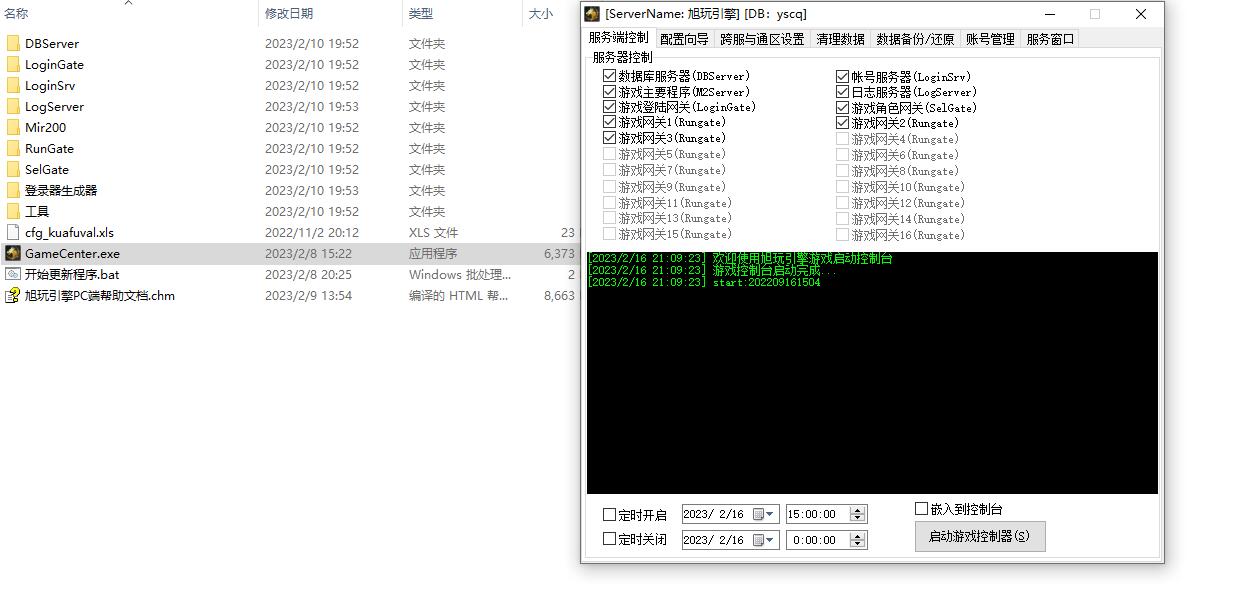Click the 启动游戏控制器(S) button
The width and height of the screenshot is (1236, 591).
(x=979, y=536)
